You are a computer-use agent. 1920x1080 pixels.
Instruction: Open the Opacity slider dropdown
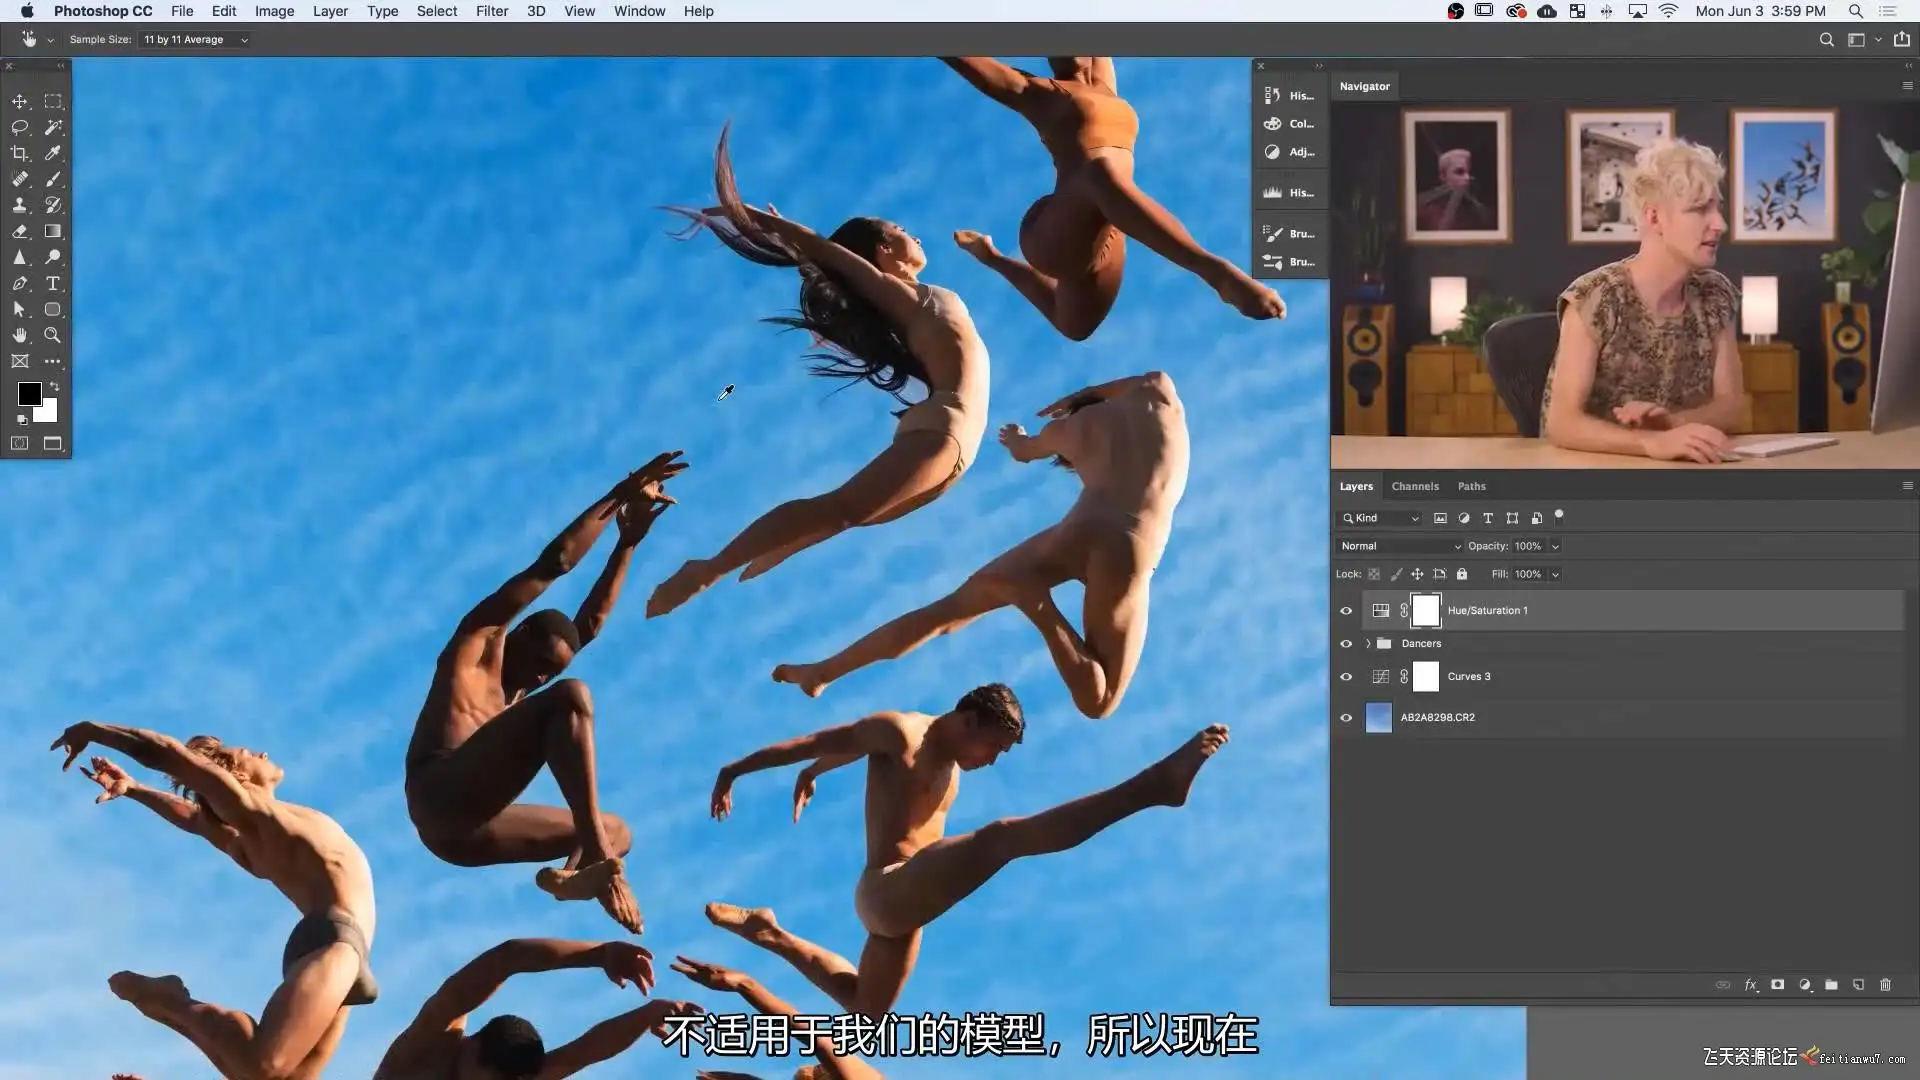pyautogui.click(x=1555, y=547)
